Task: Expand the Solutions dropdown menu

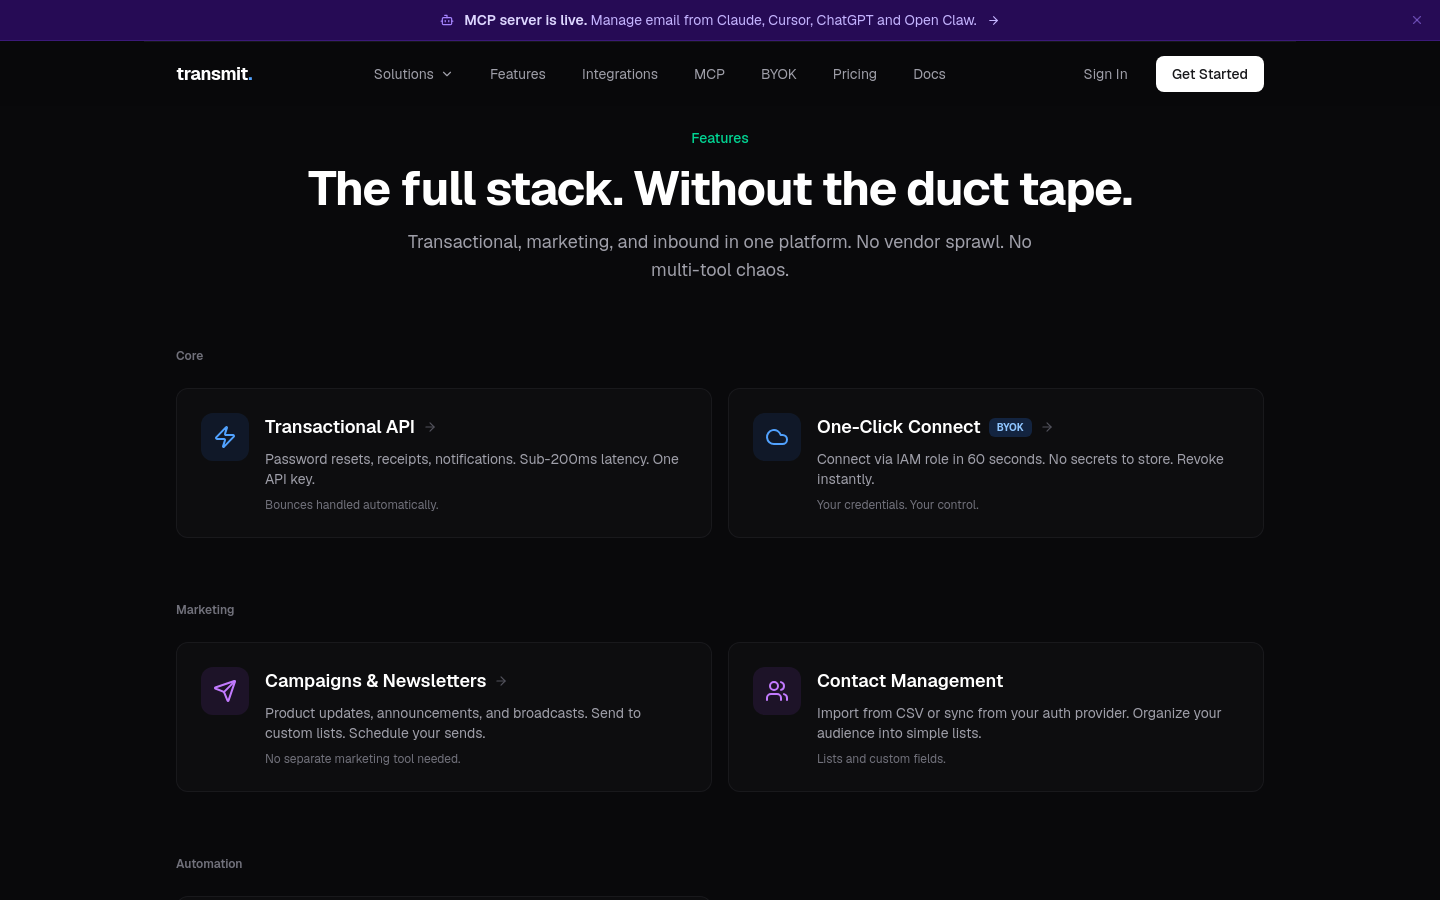Action: coord(413,74)
